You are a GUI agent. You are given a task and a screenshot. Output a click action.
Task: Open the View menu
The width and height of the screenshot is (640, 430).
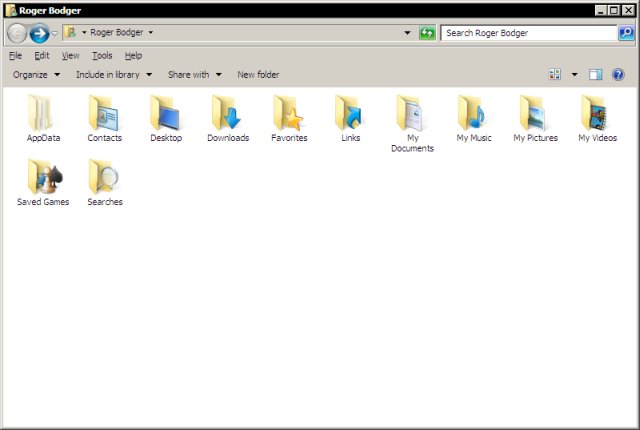tap(70, 56)
